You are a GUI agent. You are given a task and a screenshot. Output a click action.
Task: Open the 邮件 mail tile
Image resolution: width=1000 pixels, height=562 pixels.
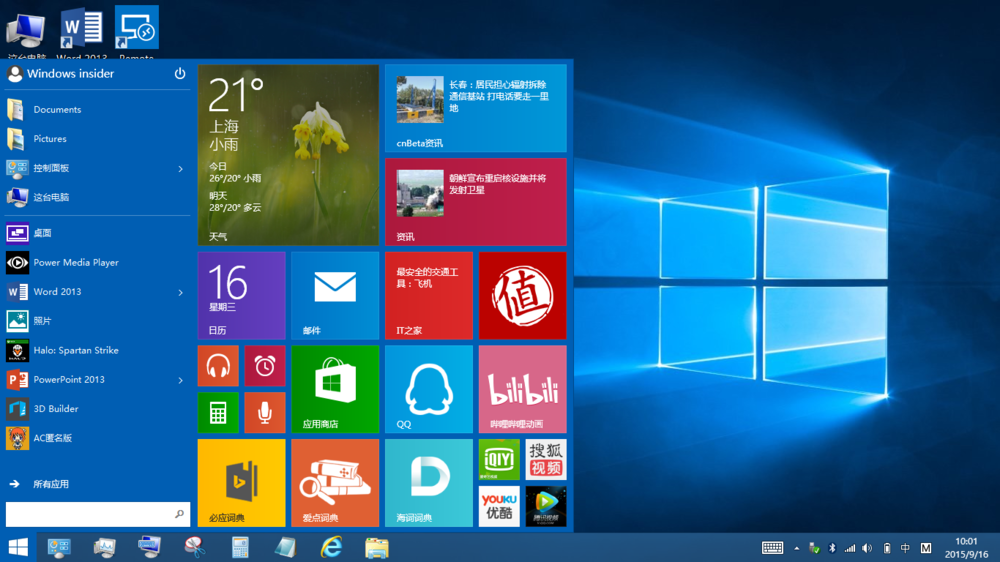pyautogui.click(x=335, y=295)
